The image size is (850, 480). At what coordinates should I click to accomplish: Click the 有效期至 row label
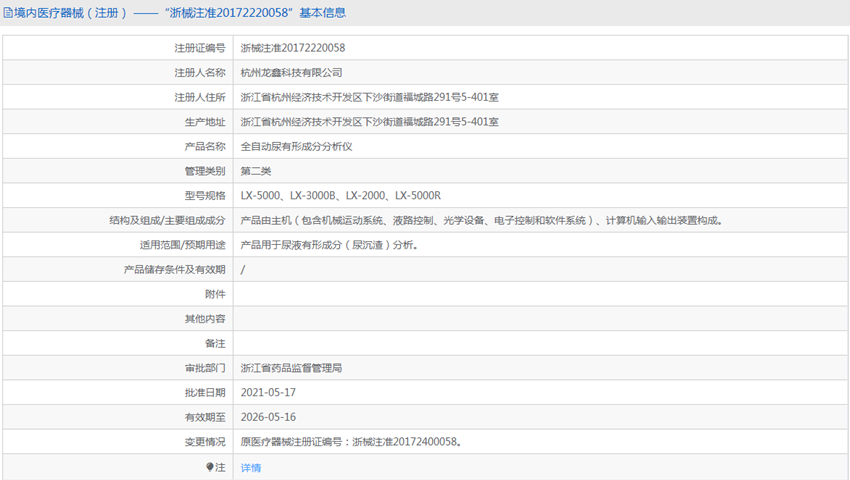point(205,417)
